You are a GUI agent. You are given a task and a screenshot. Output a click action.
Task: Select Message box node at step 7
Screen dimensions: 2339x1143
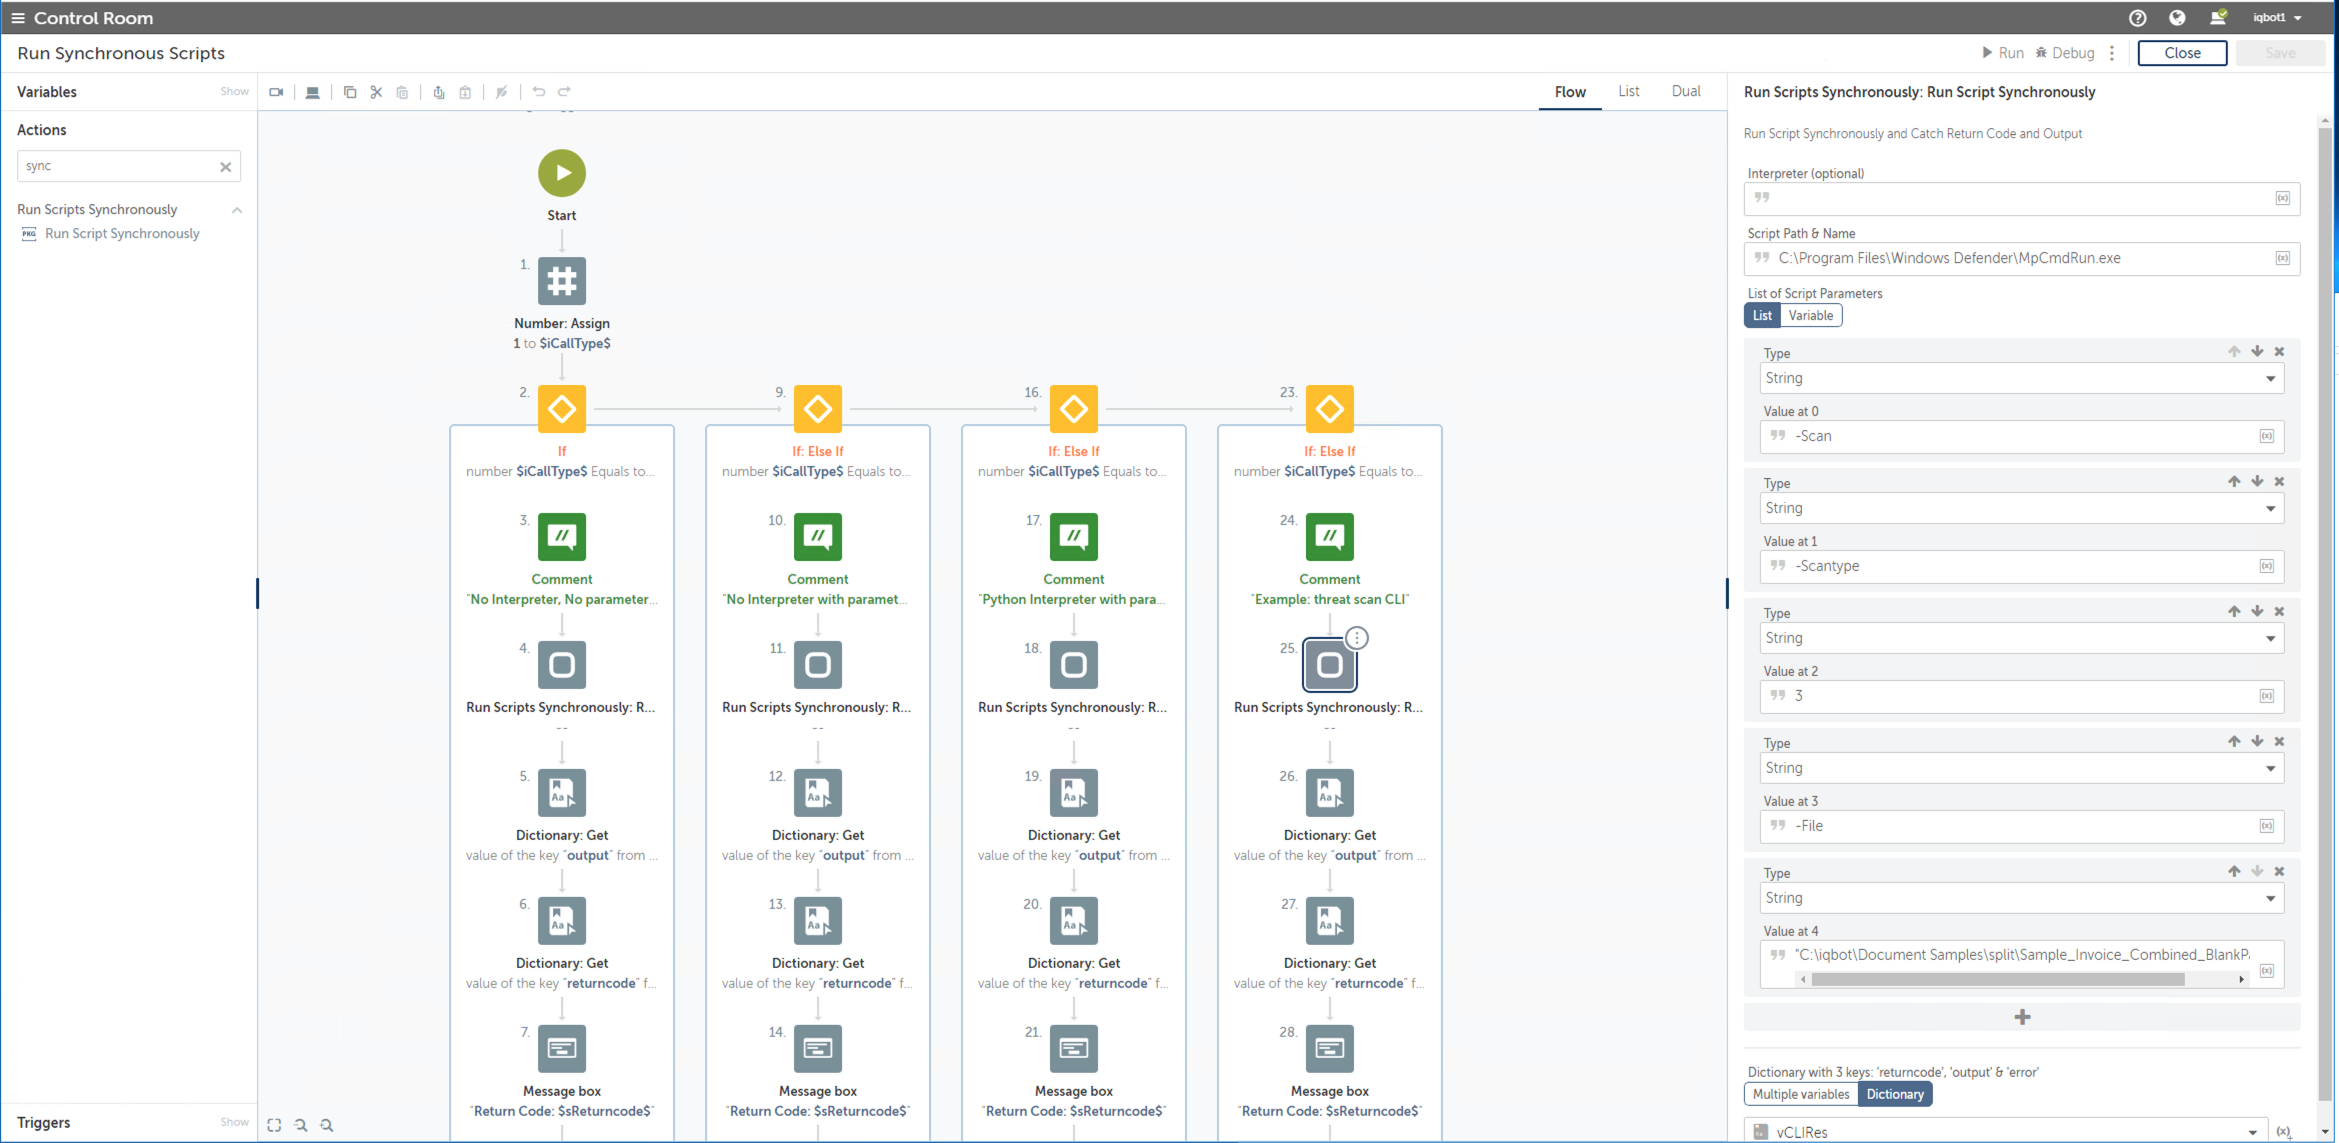[x=562, y=1048]
